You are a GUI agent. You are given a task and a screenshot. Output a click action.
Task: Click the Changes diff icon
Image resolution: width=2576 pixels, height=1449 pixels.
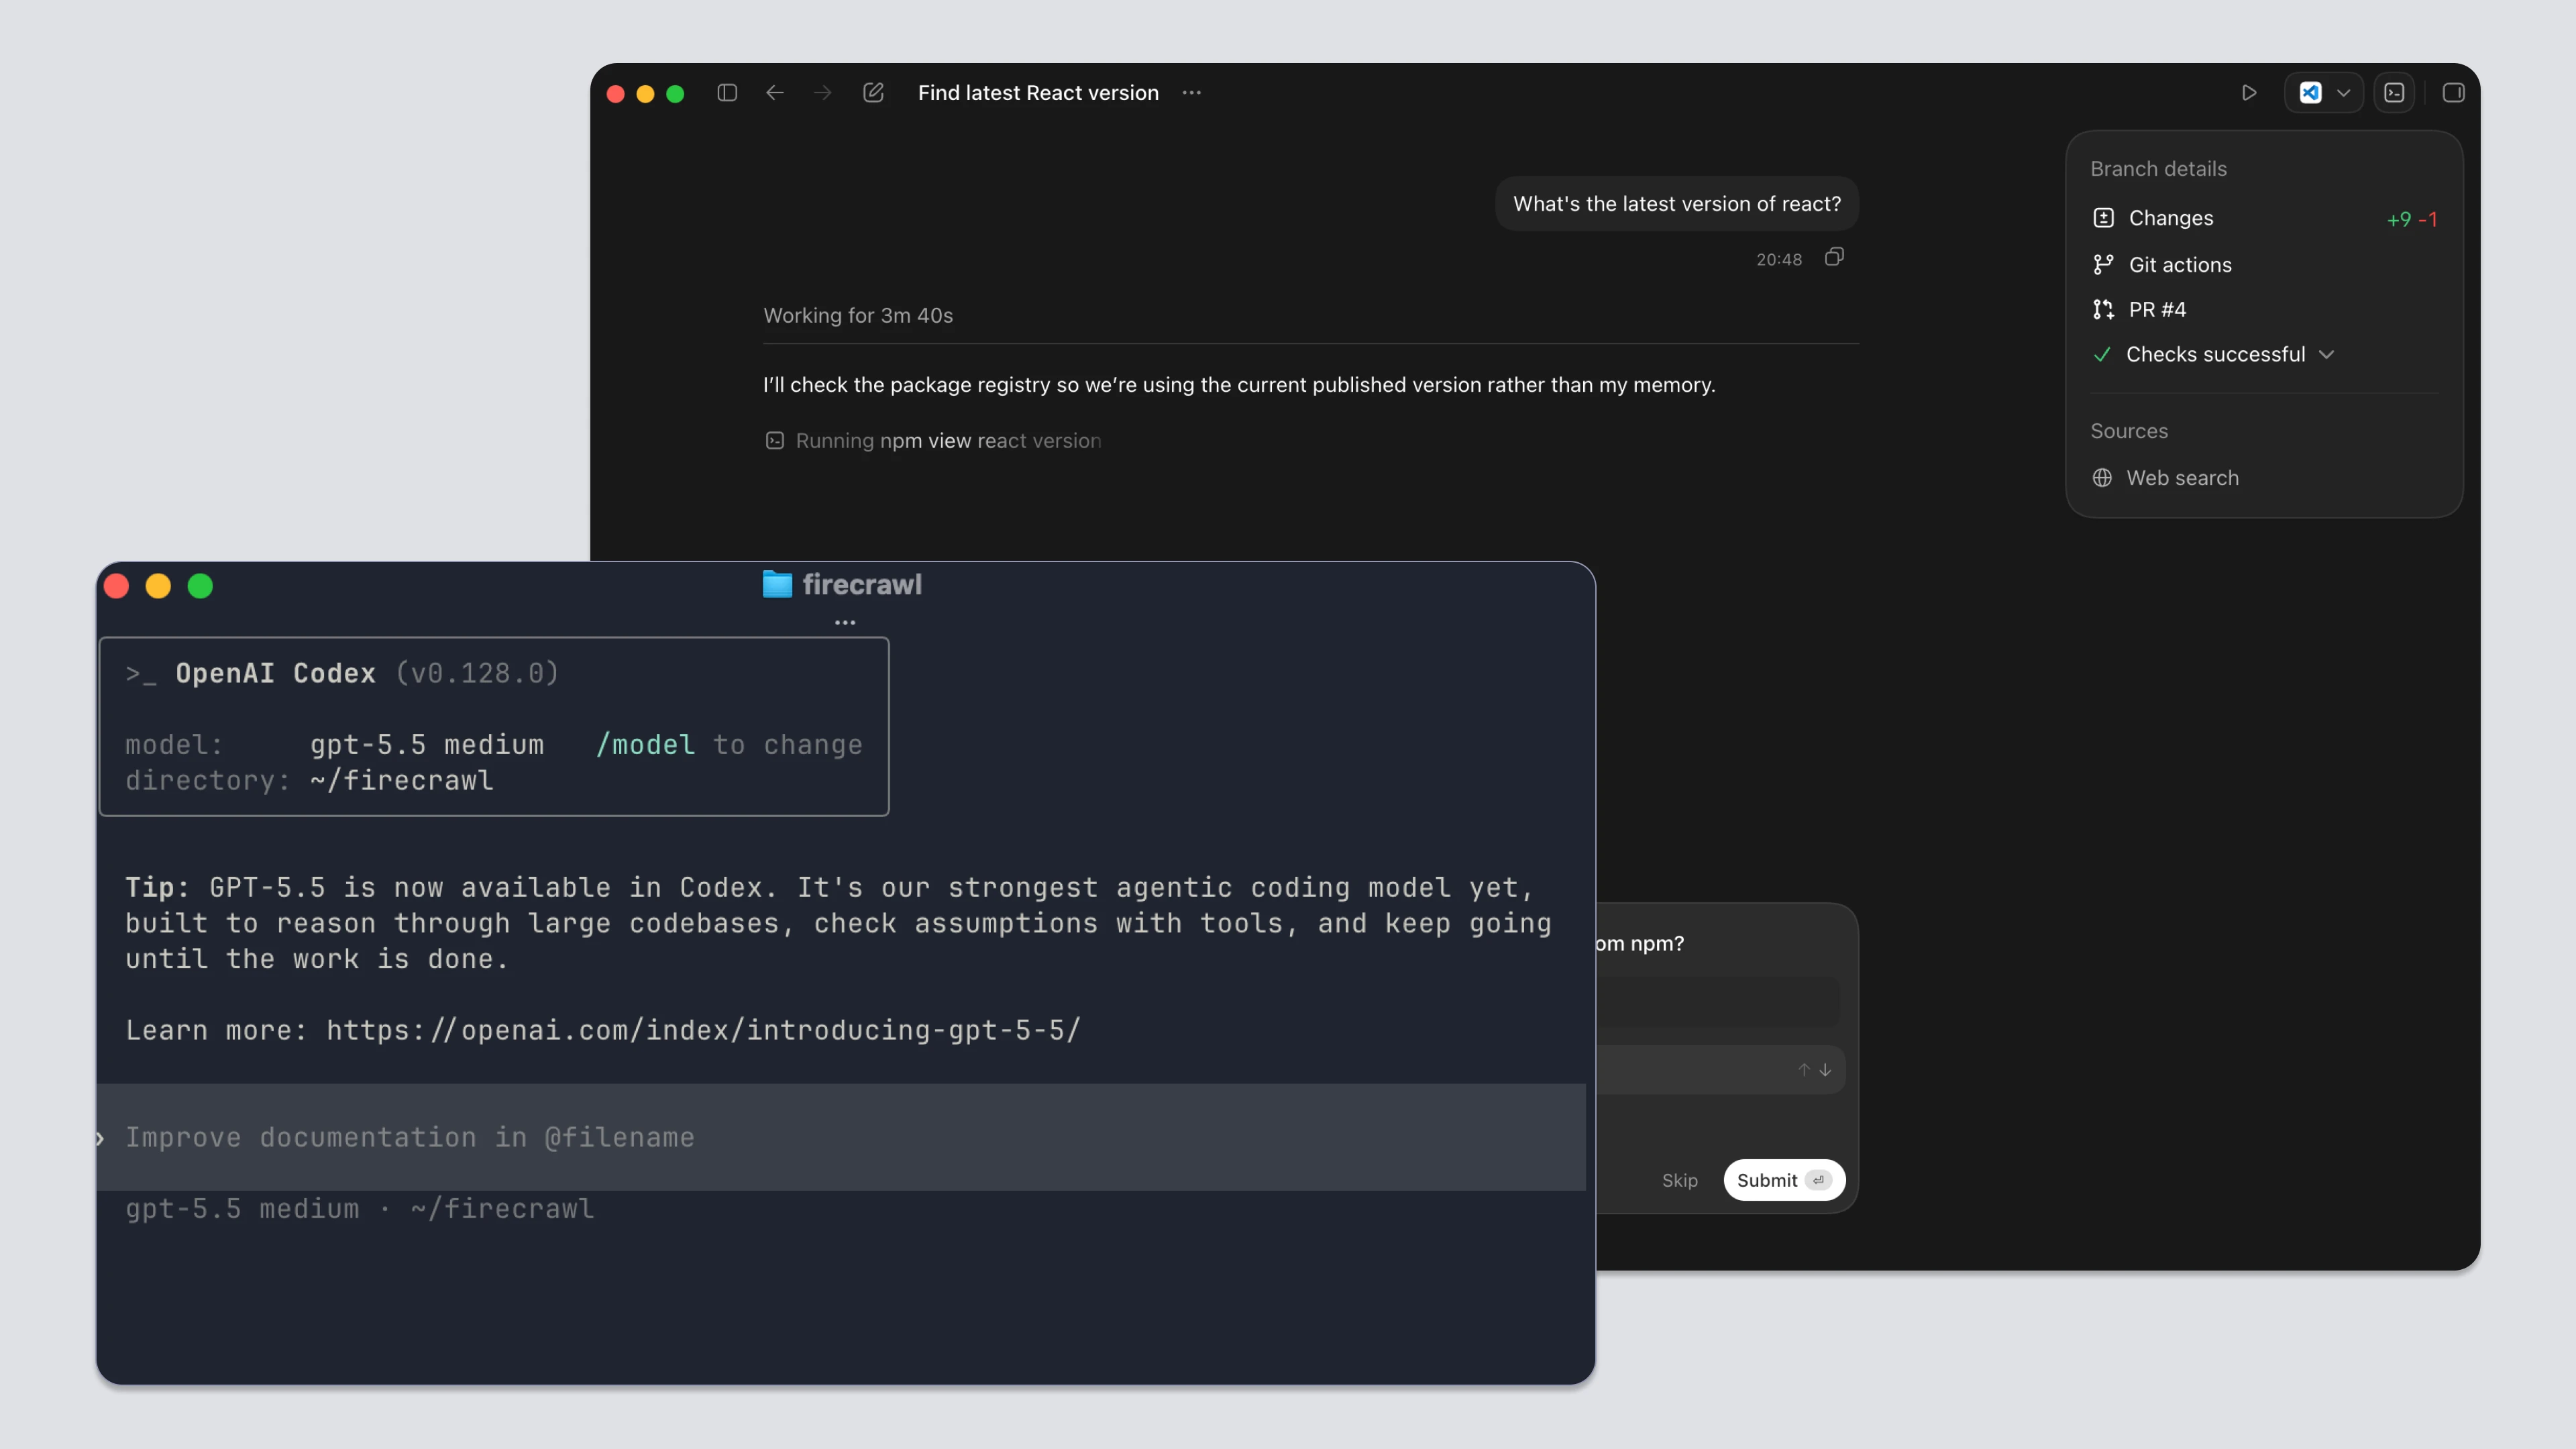2103,218
